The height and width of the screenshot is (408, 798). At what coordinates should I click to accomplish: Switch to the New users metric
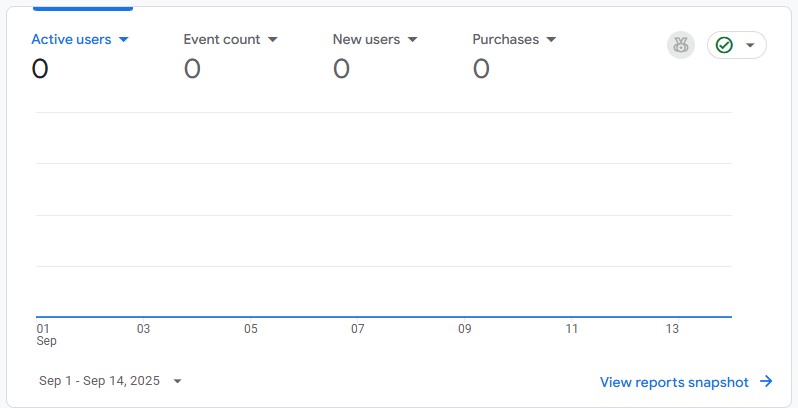pos(366,40)
